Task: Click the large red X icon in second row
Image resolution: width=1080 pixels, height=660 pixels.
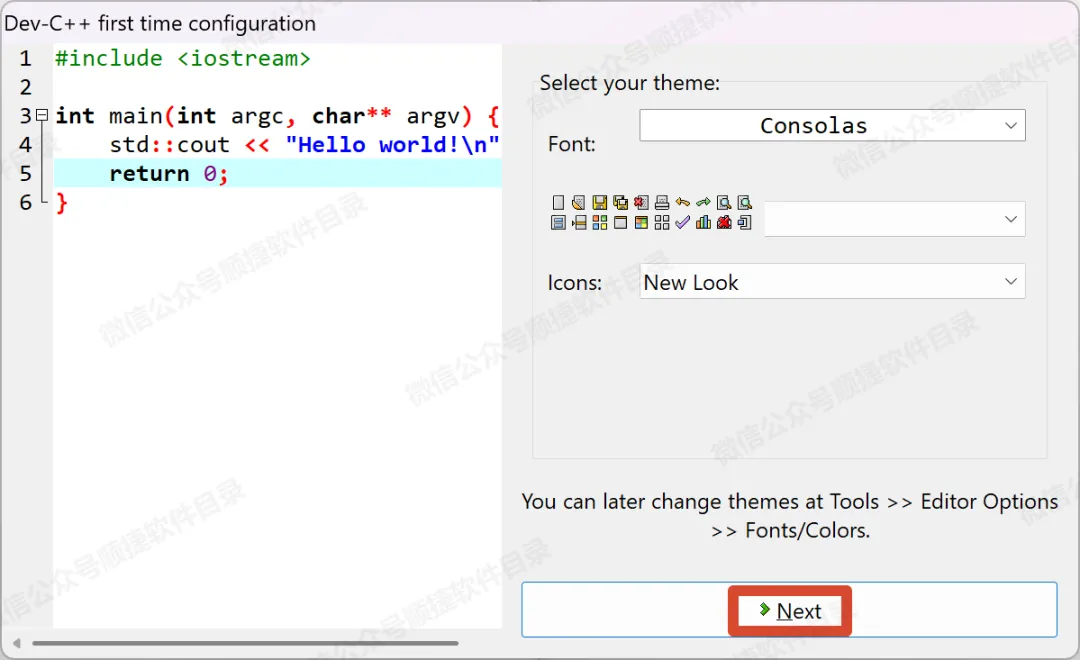Action: pyautogui.click(x=724, y=223)
